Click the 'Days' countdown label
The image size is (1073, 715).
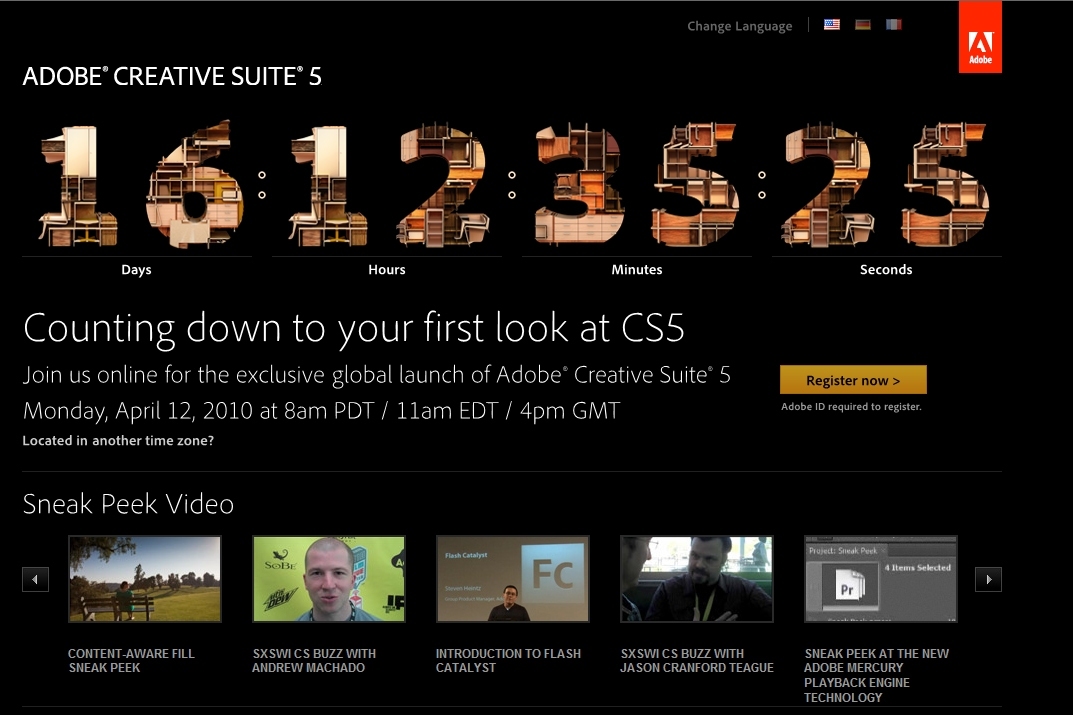(x=136, y=270)
